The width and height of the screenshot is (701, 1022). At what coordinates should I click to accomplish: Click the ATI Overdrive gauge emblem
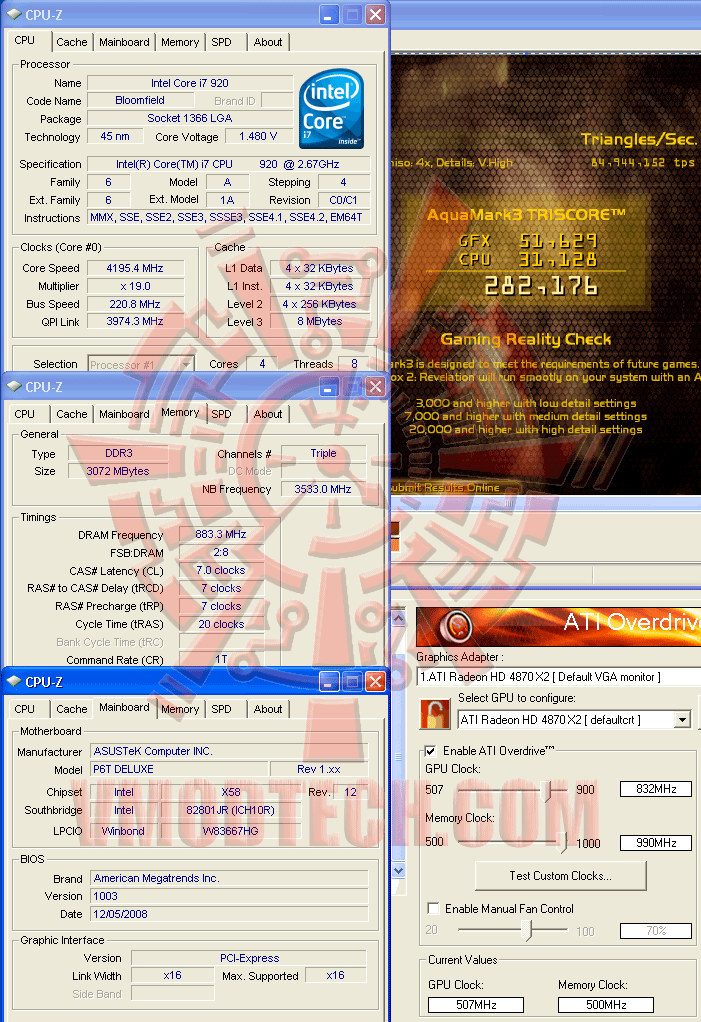click(456, 626)
